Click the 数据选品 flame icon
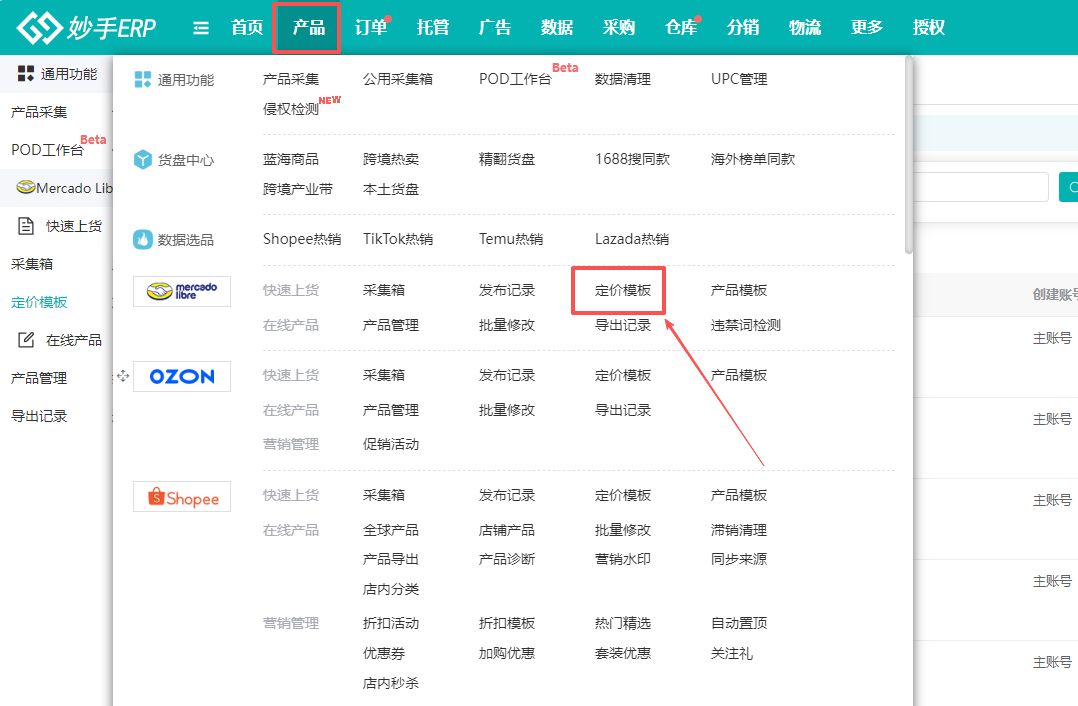The width and height of the screenshot is (1078, 706). pyautogui.click(x=142, y=240)
